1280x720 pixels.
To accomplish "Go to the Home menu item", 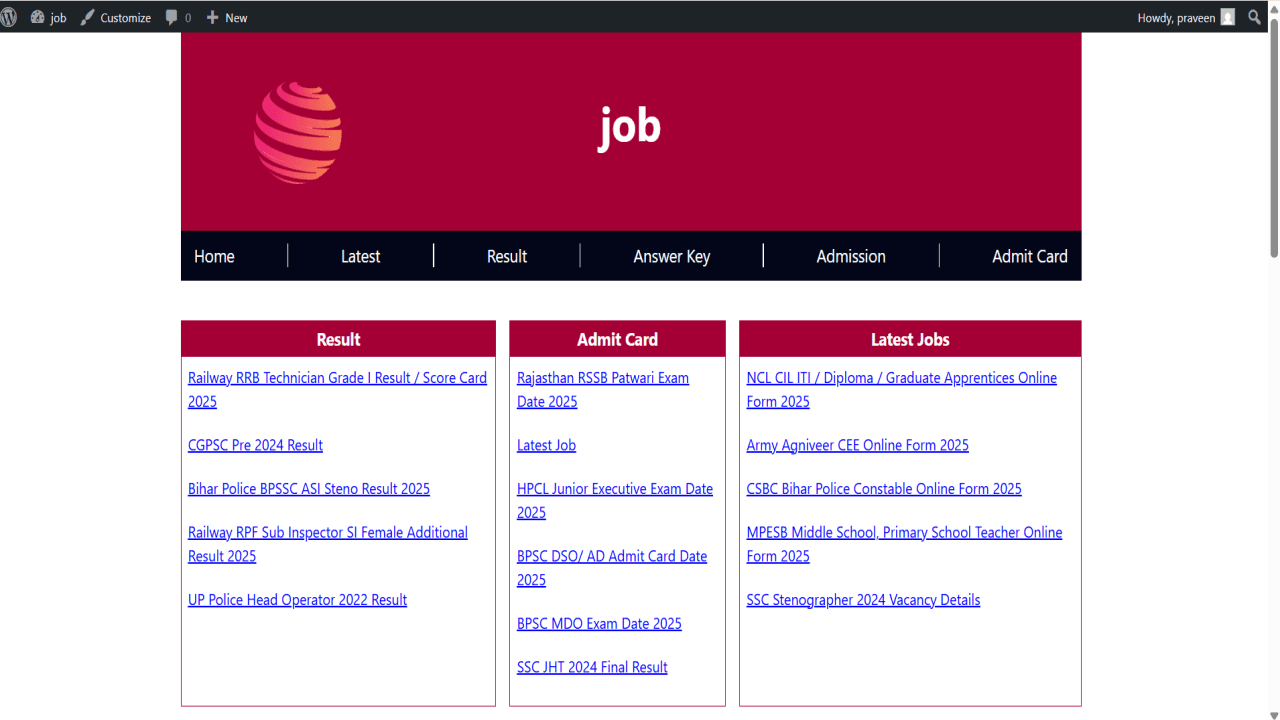I will (214, 256).
